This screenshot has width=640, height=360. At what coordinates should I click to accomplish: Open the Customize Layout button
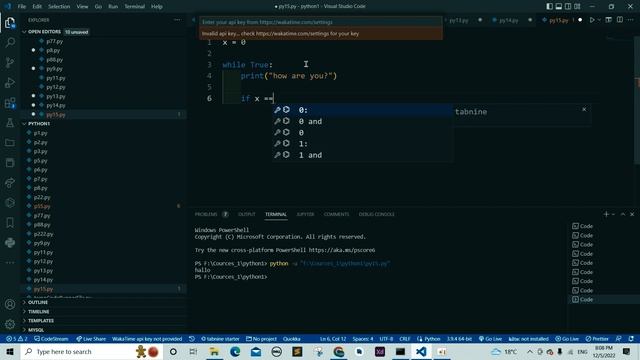[577, 7]
